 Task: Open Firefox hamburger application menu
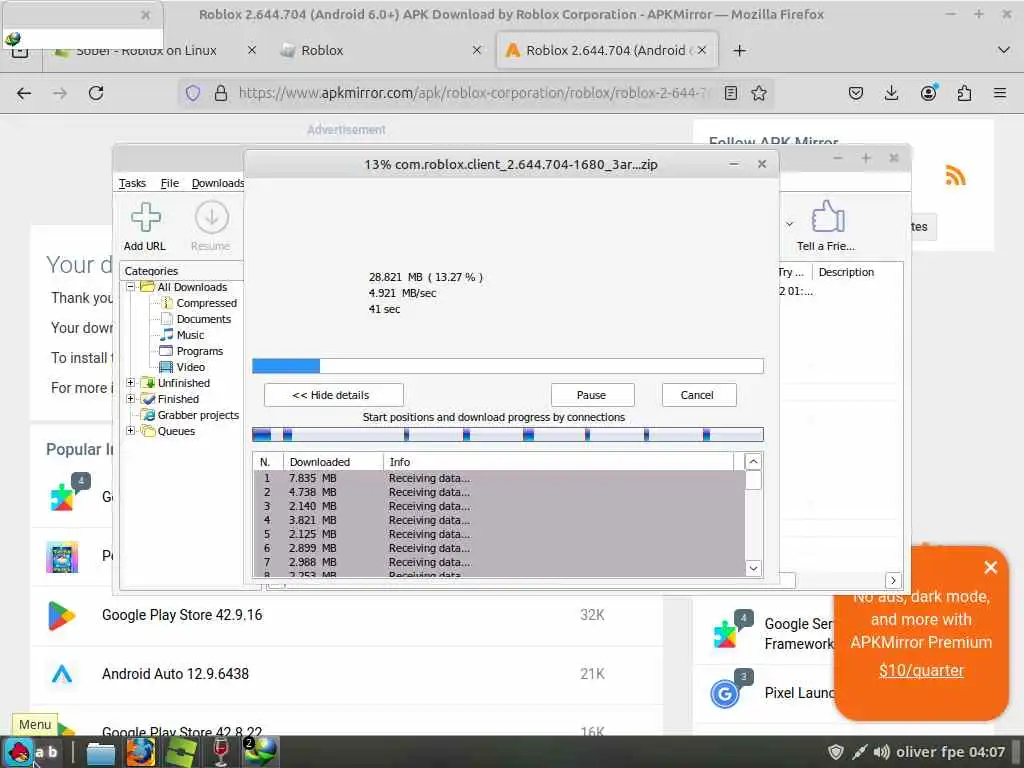[x=999, y=93]
